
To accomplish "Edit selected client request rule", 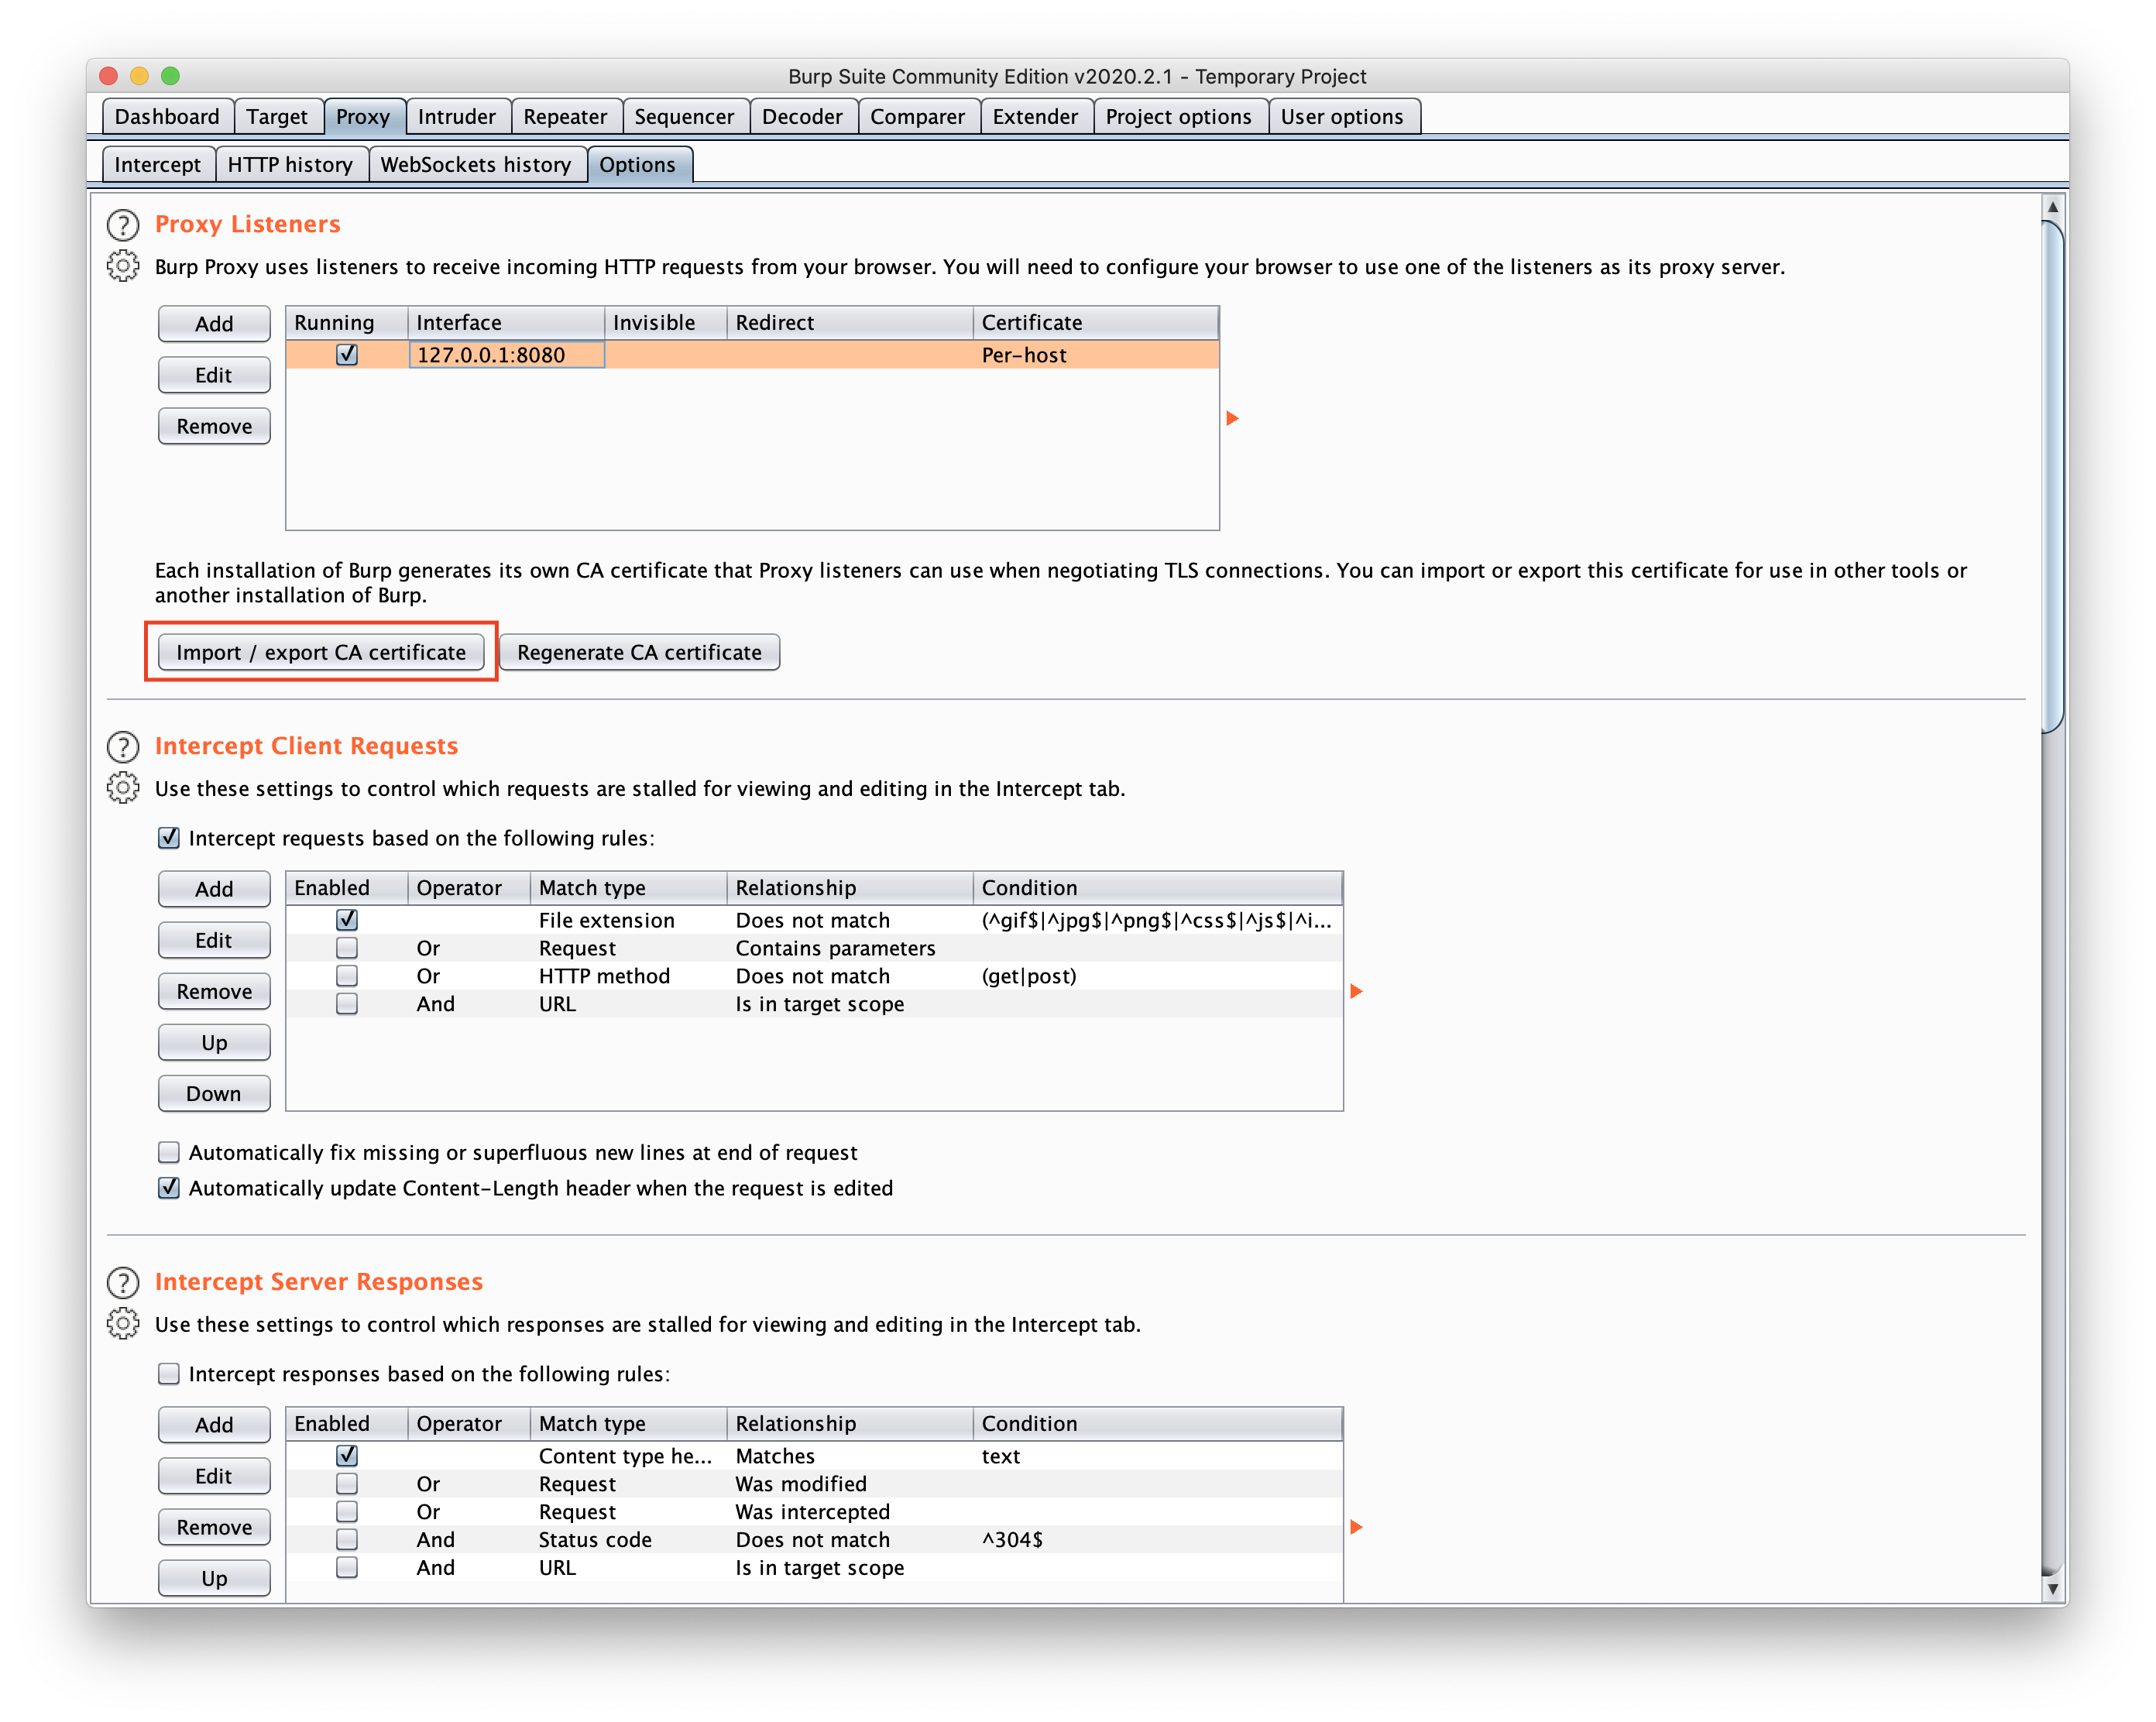I will click(x=214, y=940).
